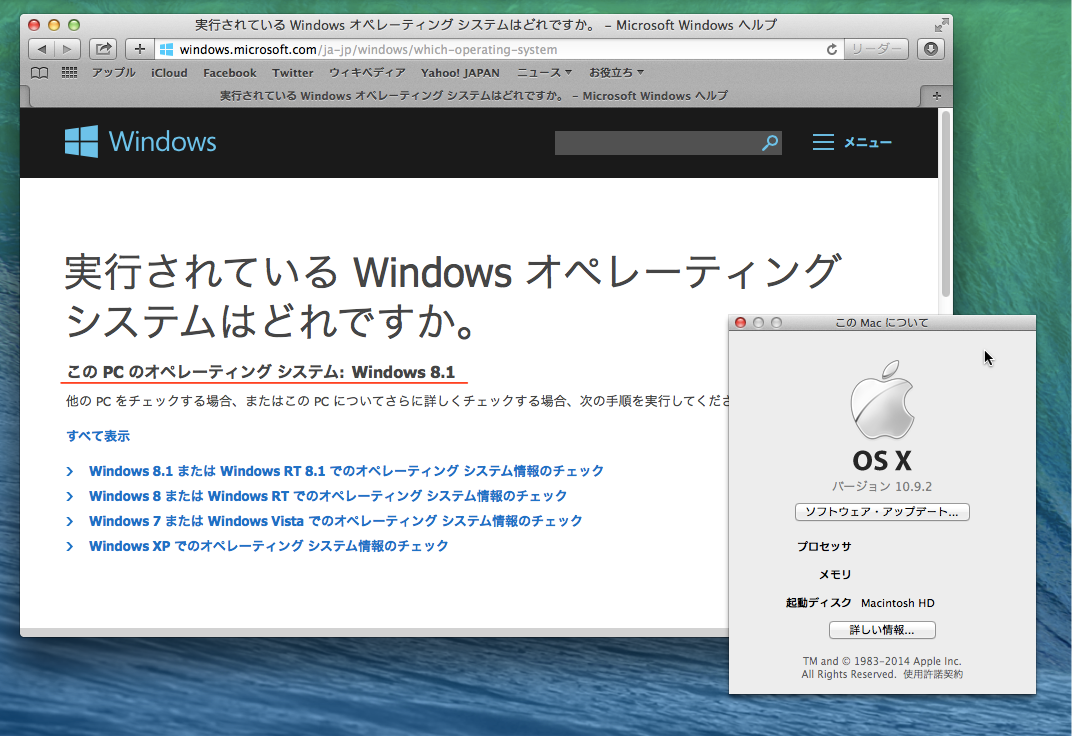Viewport: 1072px width, 736px height.
Task: Open a new tab with the tab bar plus
Action: click(x=937, y=96)
